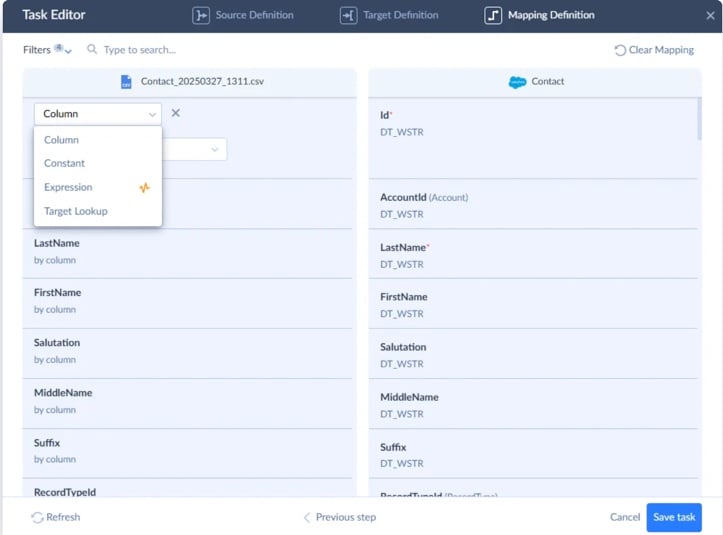The image size is (723, 535).
Task: Select the target LastName field
Action: (533, 253)
